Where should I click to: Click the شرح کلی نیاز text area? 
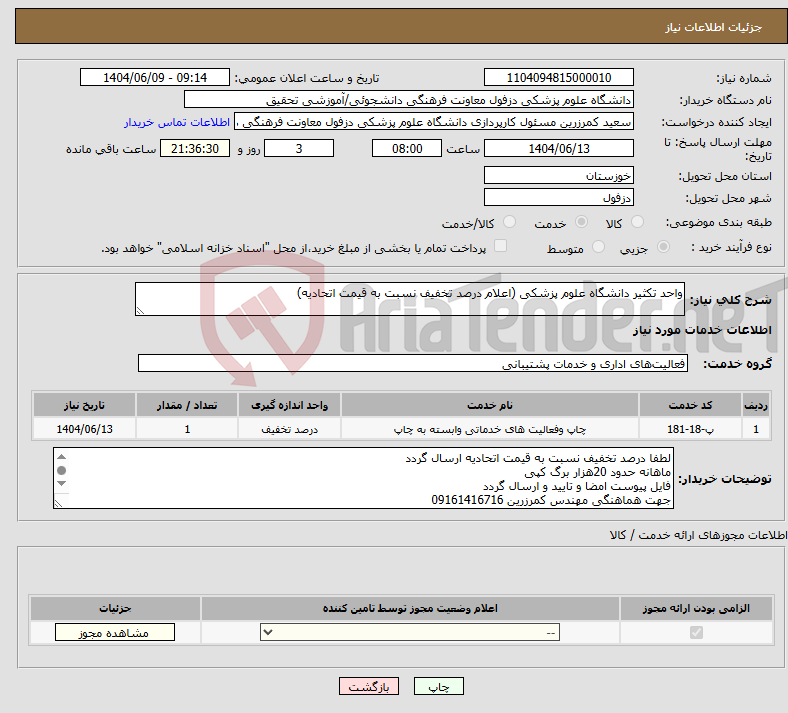[x=410, y=299]
